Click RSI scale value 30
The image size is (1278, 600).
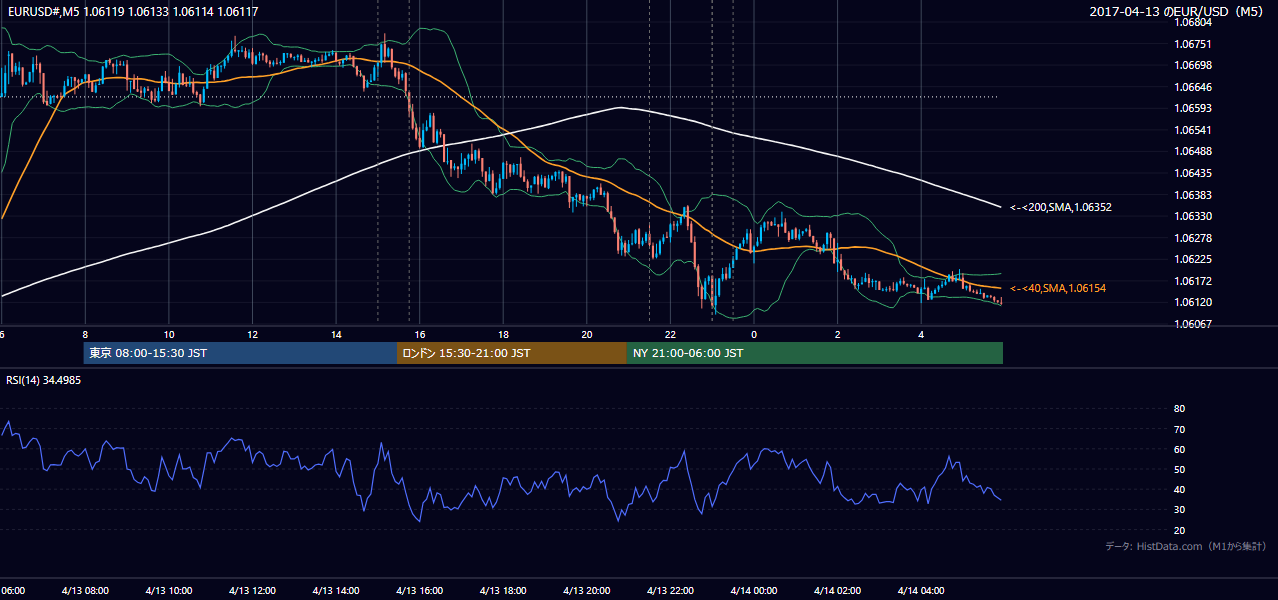pyautogui.click(x=1179, y=510)
